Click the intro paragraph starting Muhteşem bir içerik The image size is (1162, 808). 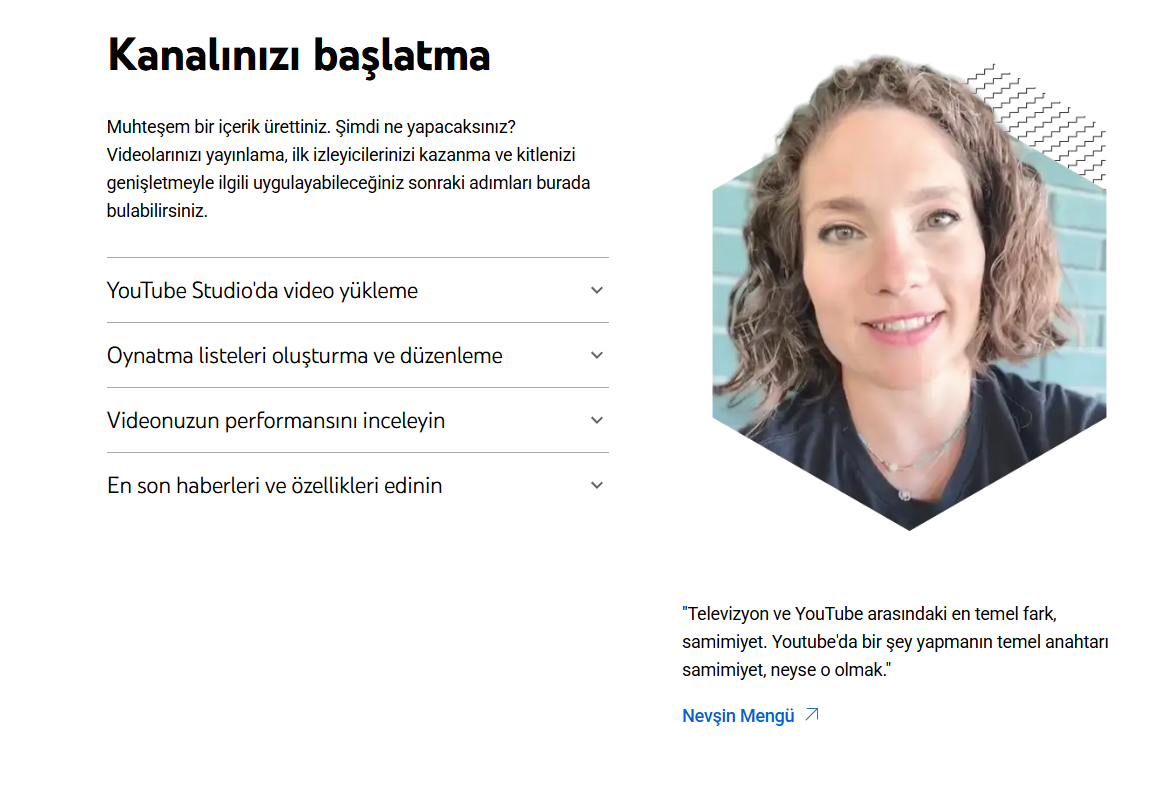pyautogui.click(x=348, y=168)
